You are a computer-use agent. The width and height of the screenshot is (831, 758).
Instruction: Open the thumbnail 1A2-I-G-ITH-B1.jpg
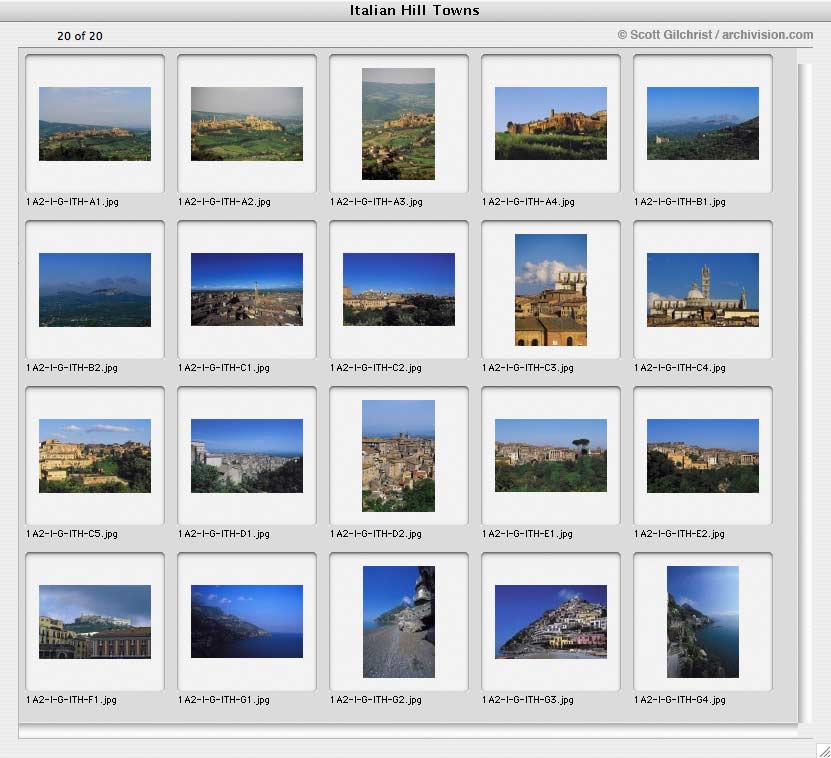point(703,124)
